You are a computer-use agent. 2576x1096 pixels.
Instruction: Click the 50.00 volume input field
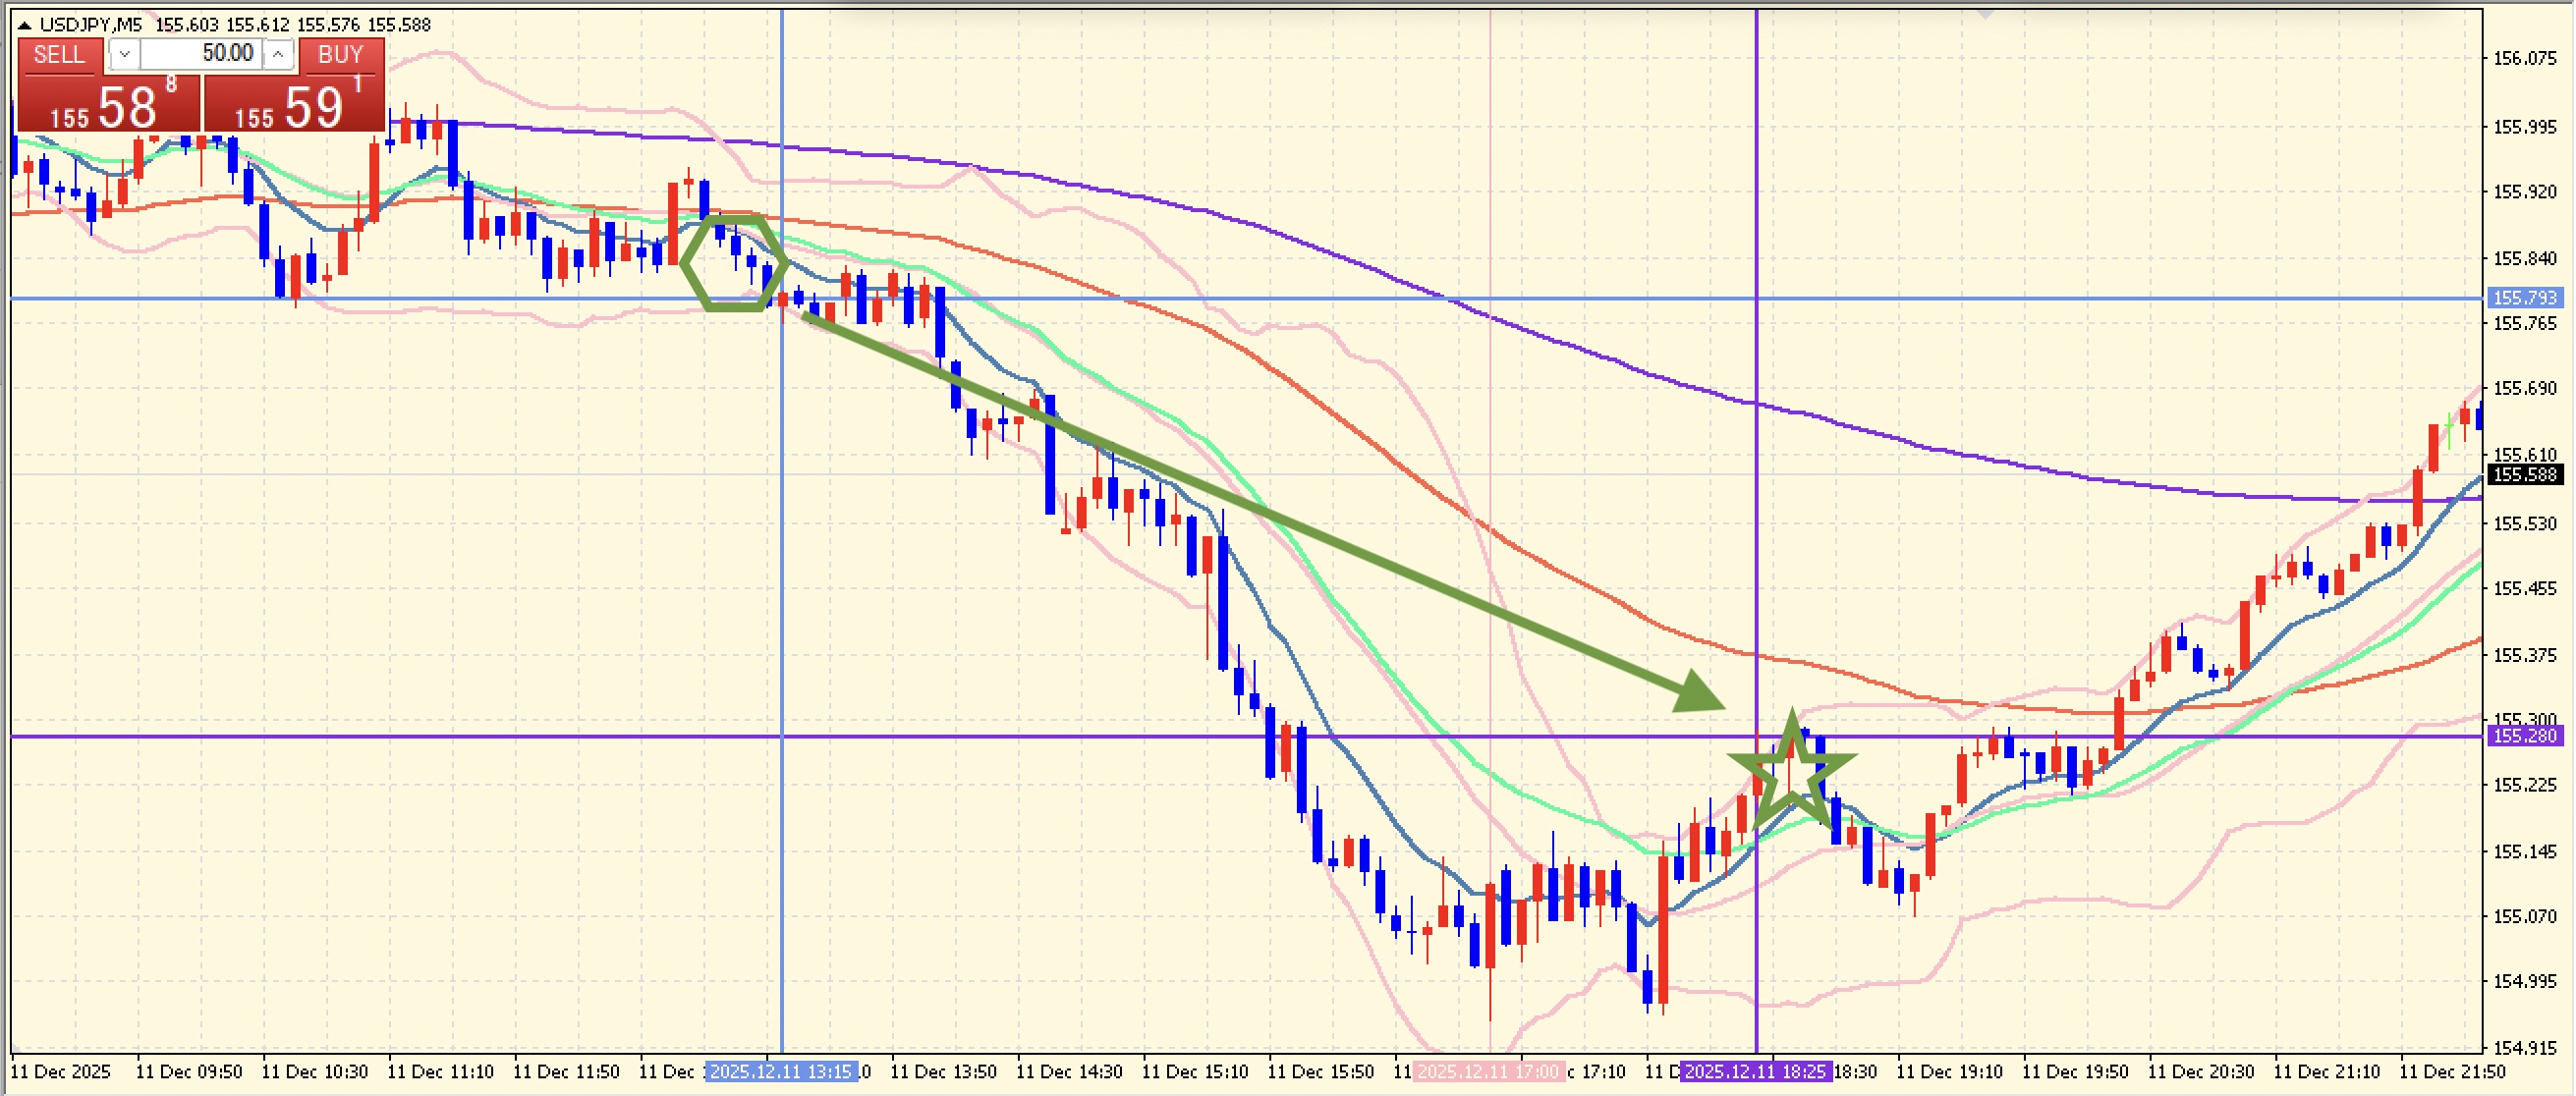pos(200,54)
